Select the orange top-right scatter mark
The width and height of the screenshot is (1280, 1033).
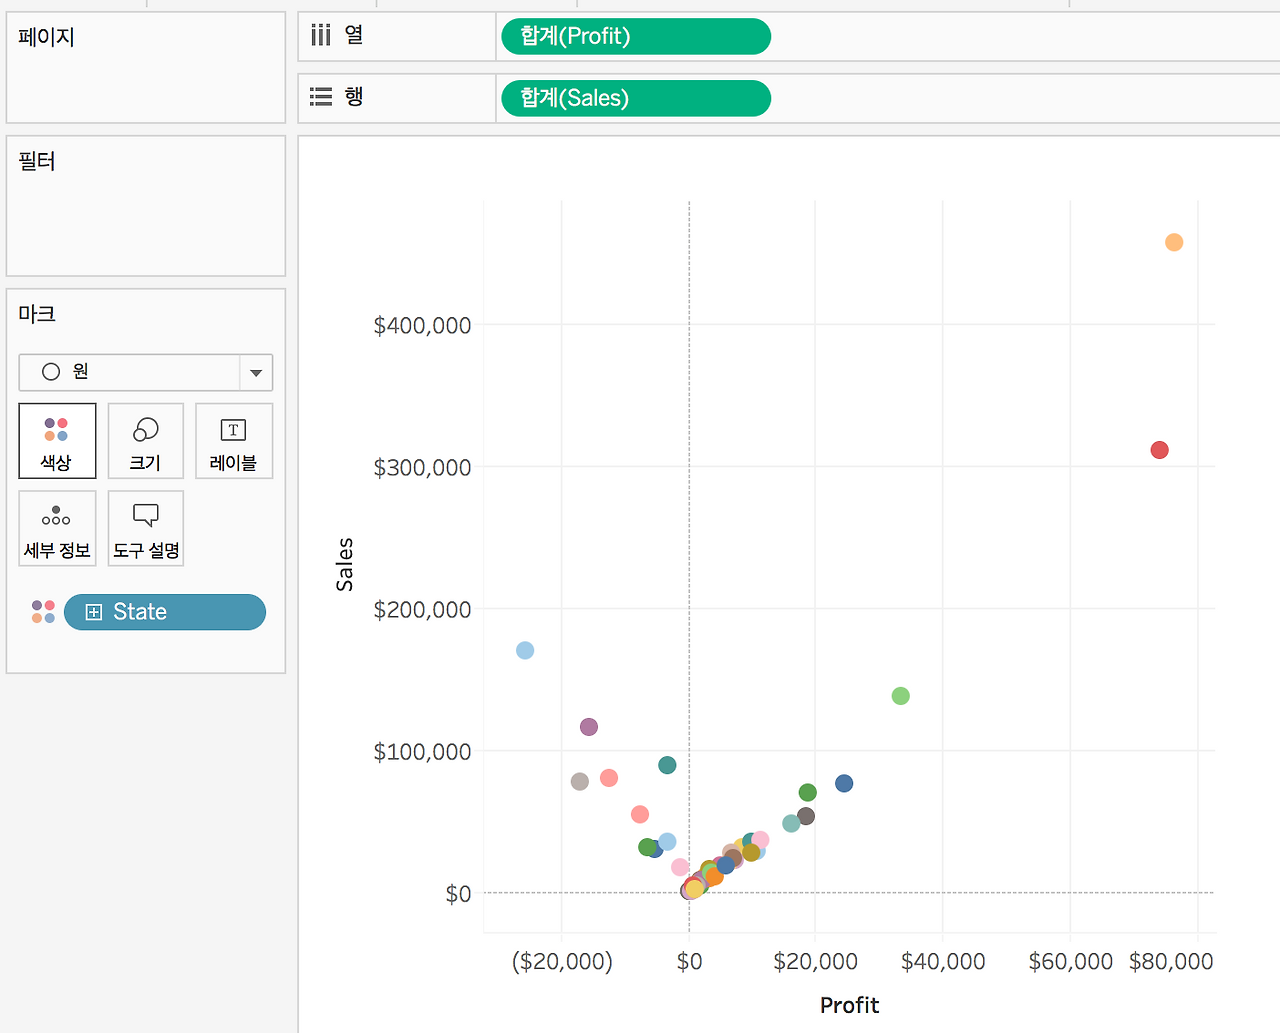[1174, 242]
